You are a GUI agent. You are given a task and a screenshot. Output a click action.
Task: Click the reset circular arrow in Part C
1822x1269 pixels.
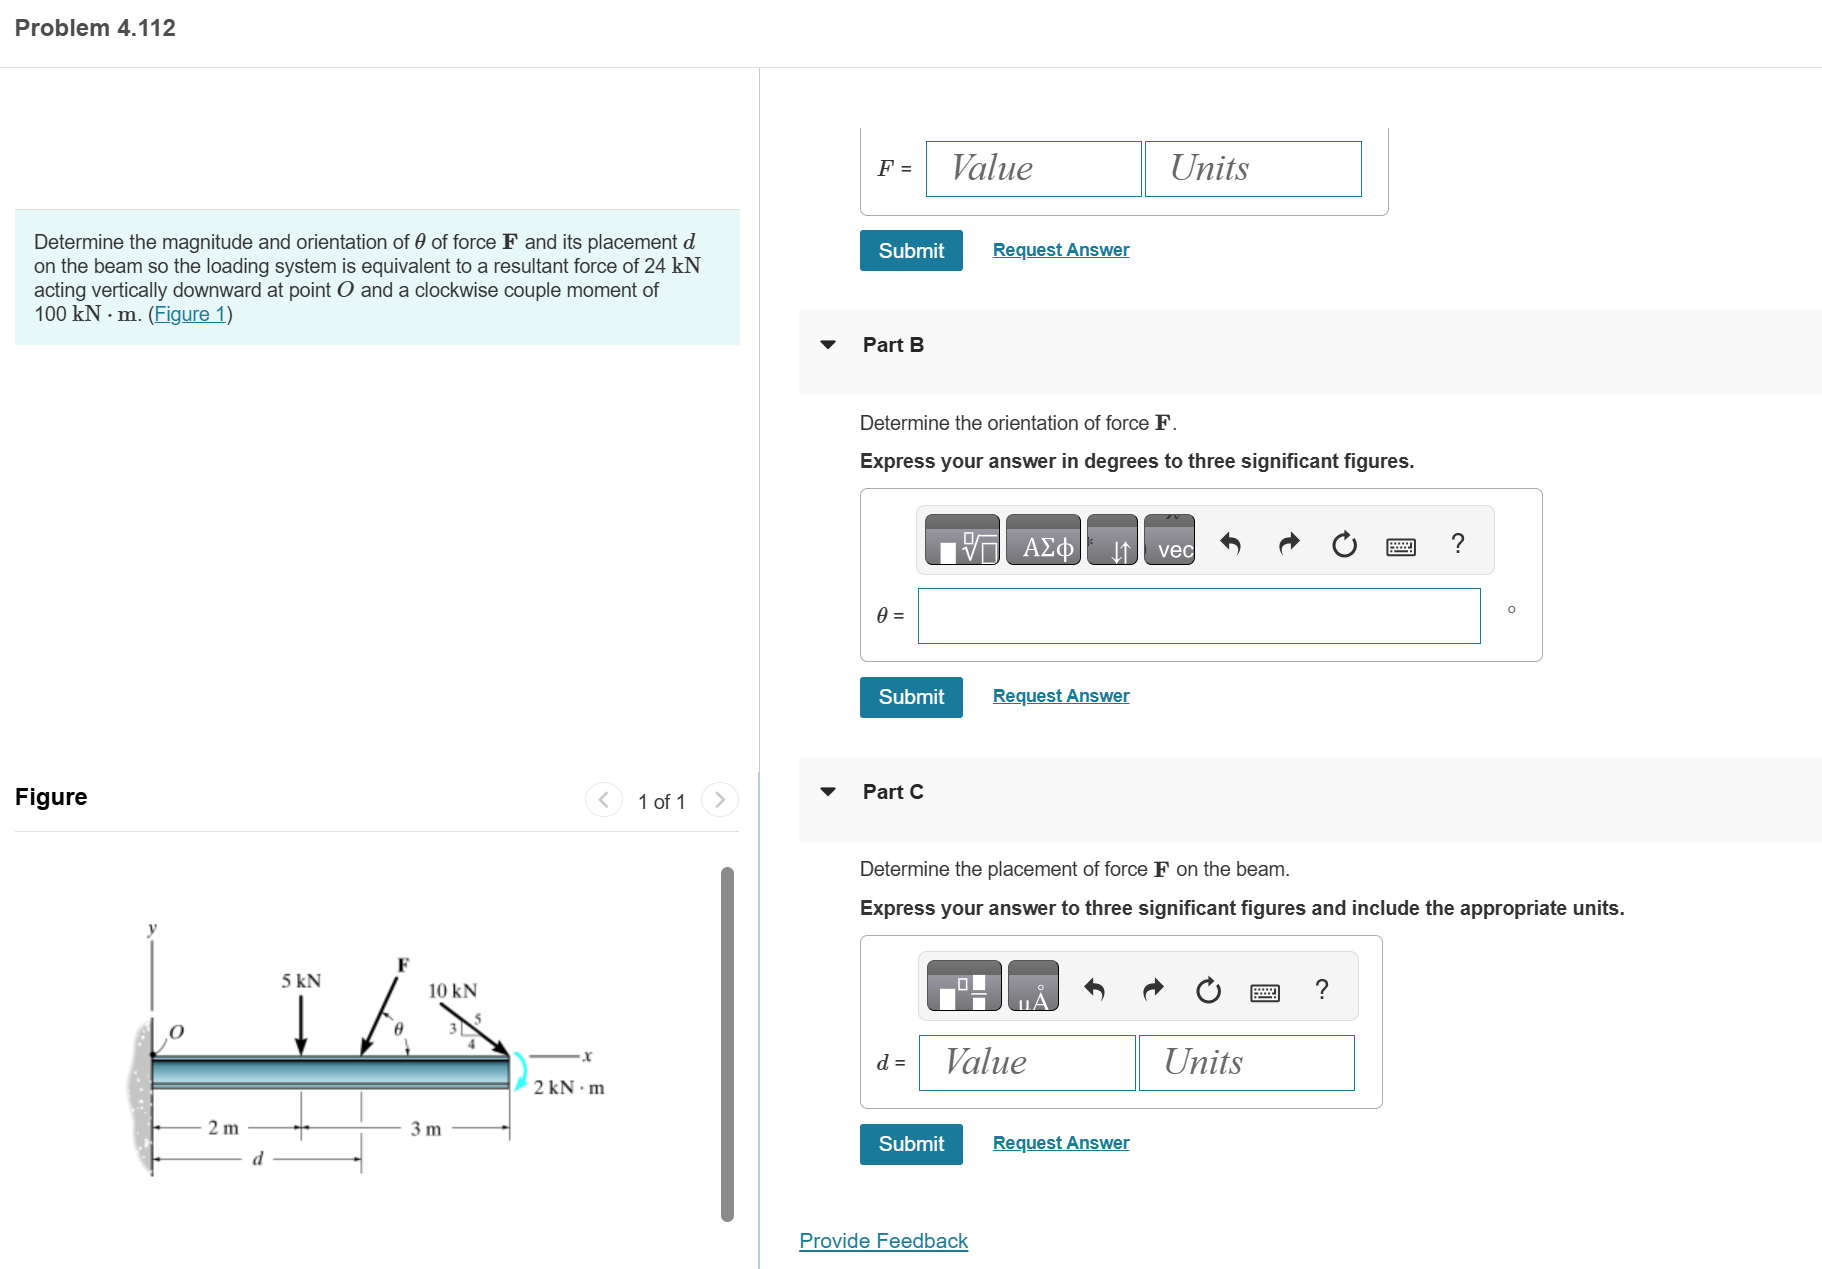1209,990
